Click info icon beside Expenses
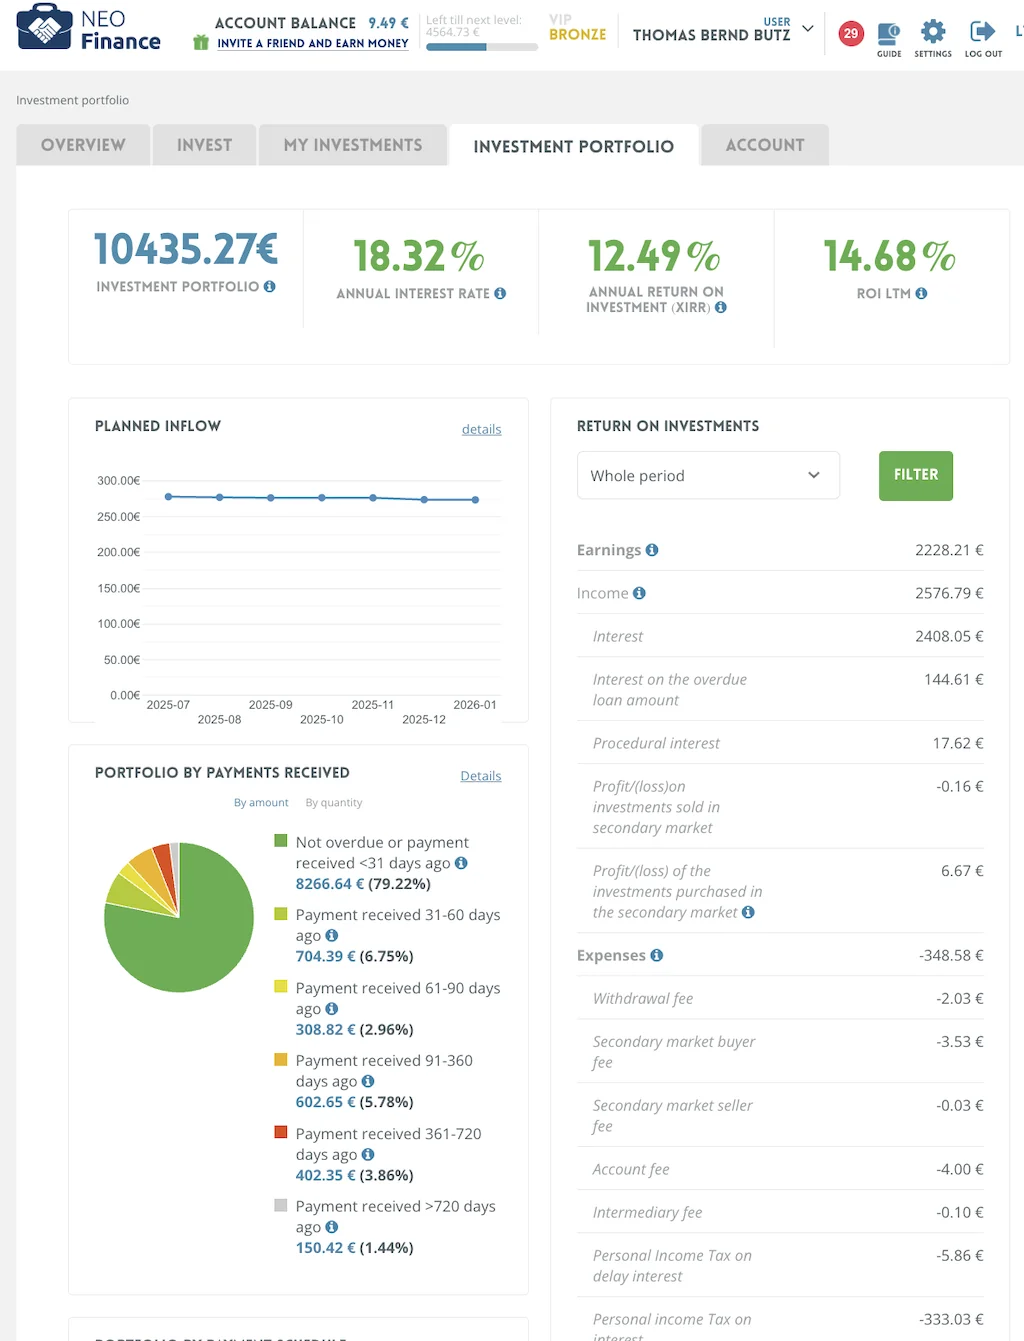 (x=657, y=955)
